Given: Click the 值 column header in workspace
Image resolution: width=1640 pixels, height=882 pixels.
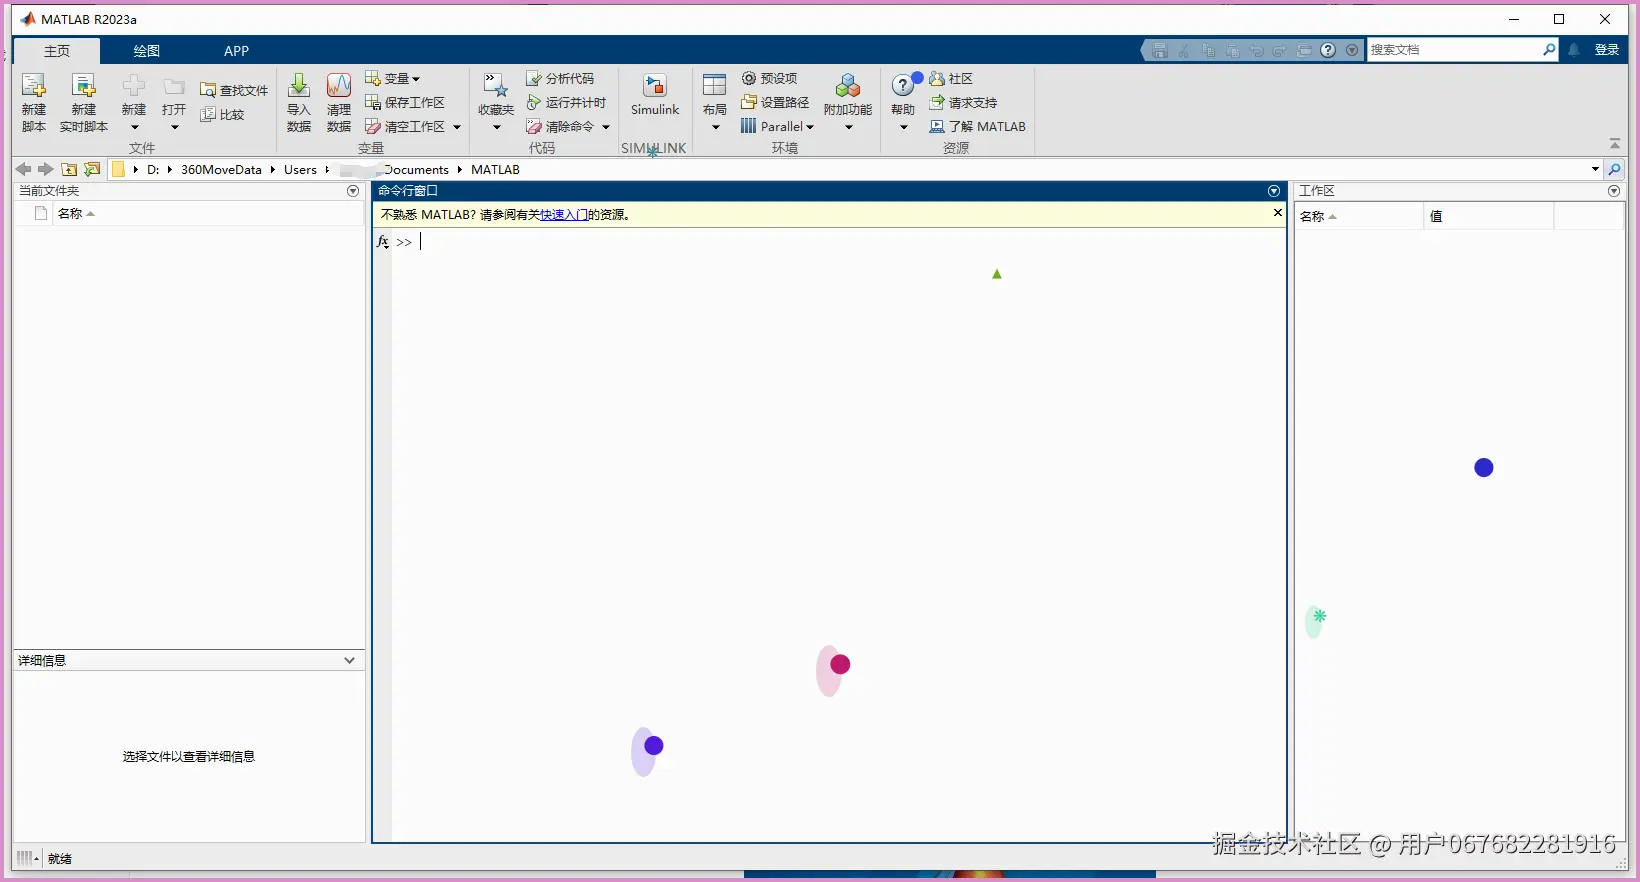Looking at the screenshot, I should [x=1488, y=216].
